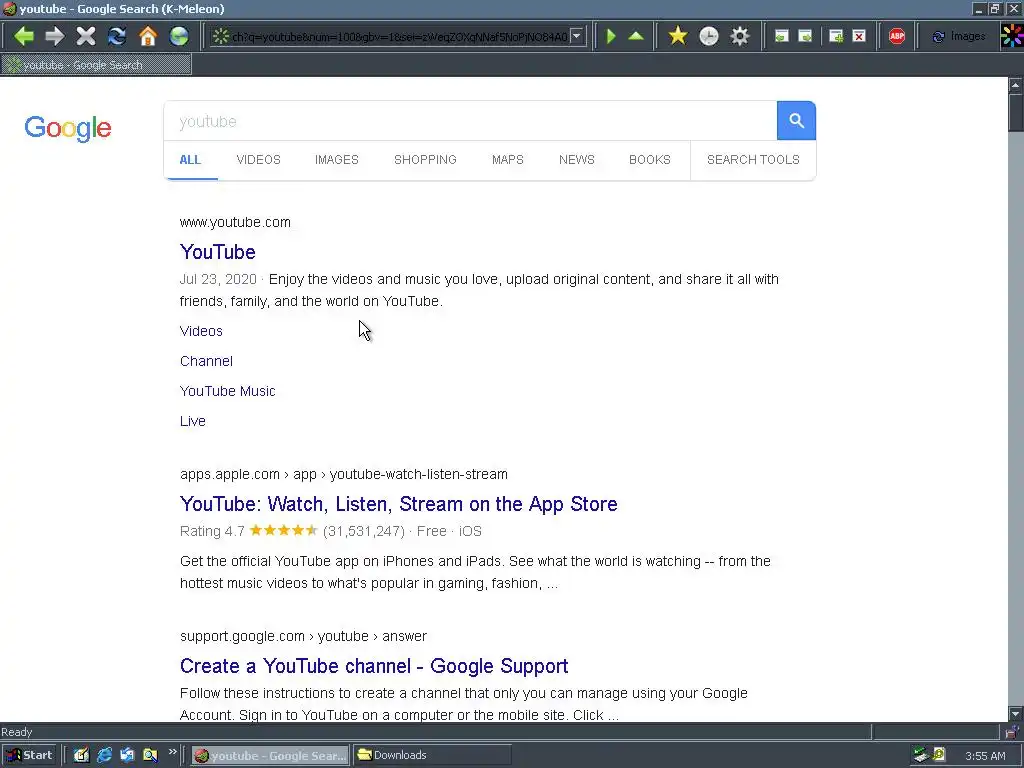Click the system tray icon next to the clock

pos(939,755)
